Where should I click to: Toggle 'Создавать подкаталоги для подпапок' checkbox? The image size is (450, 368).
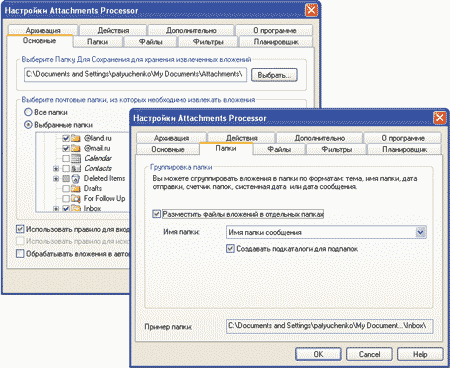click(x=230, y=249)
